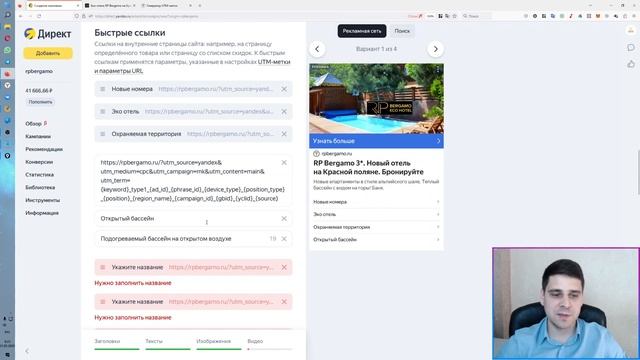Open 'Статистика' in the sidebar
Viewport: 640px width, 360px height.
click(x=40, y=175)
